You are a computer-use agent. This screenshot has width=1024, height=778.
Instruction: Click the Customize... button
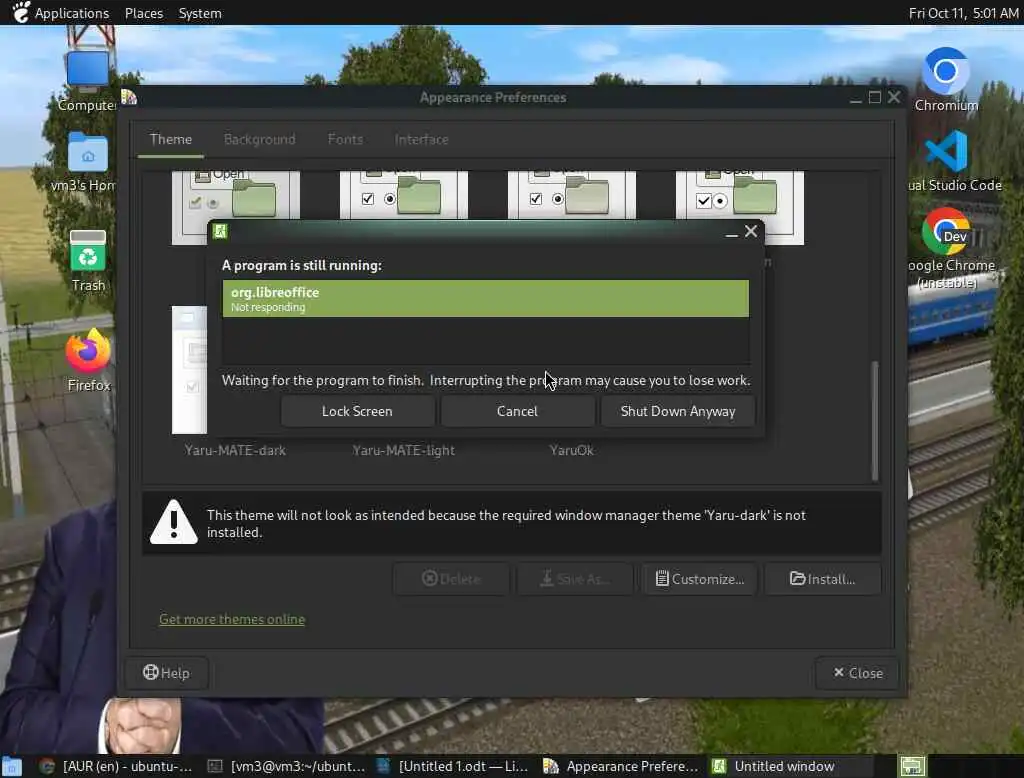coord(699,579)
